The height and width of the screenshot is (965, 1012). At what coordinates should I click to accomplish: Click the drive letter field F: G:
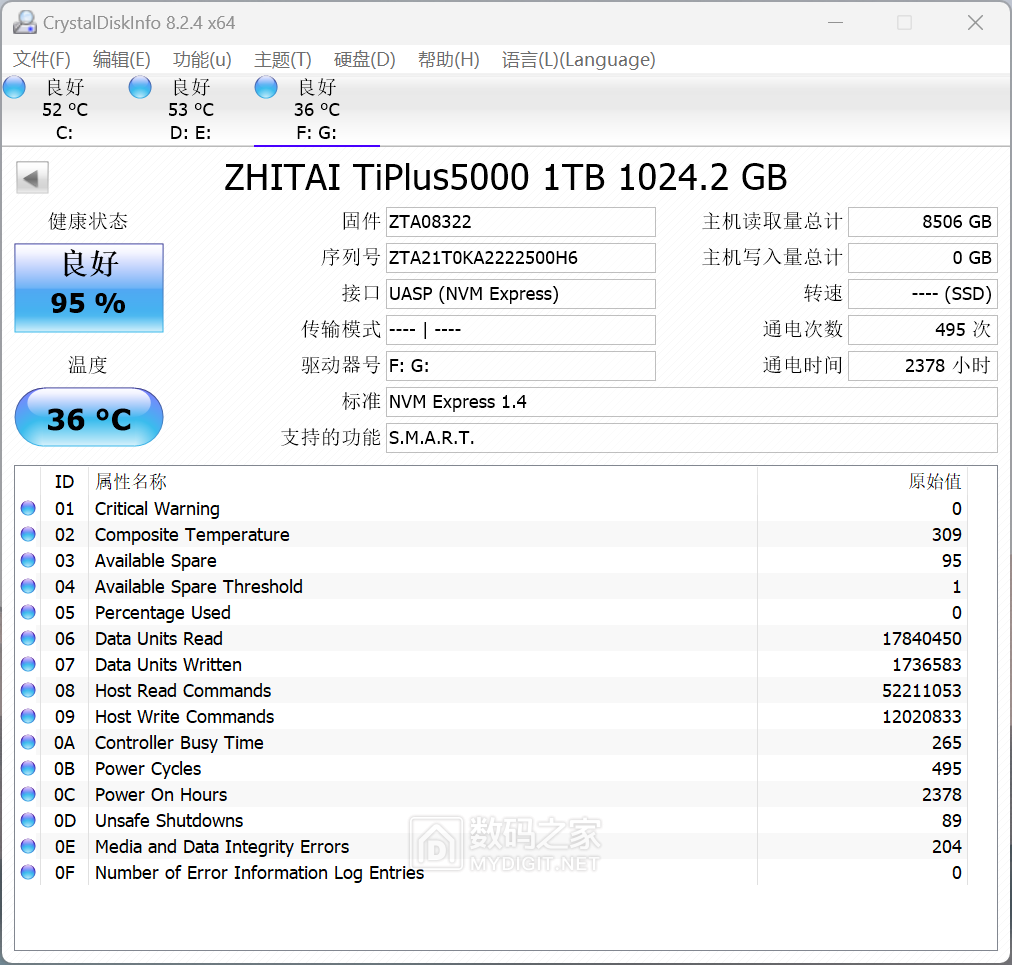click(x=521, y=366)
